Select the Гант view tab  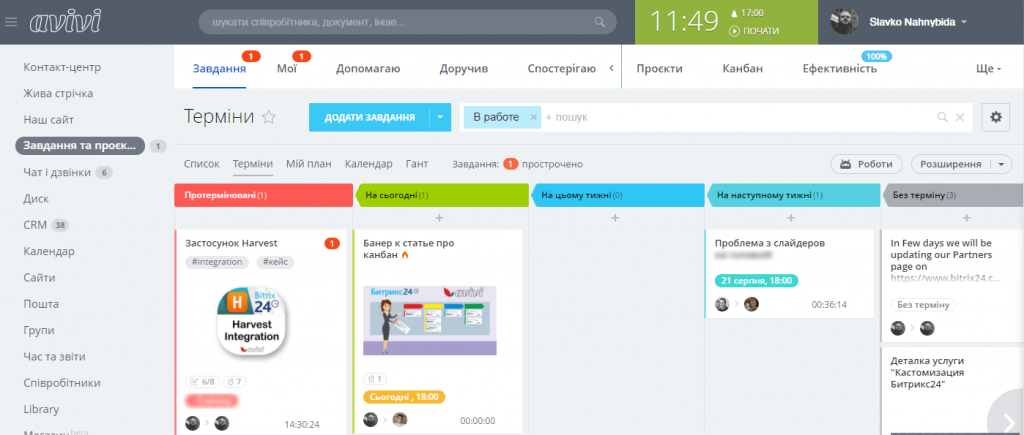point(417,164)
